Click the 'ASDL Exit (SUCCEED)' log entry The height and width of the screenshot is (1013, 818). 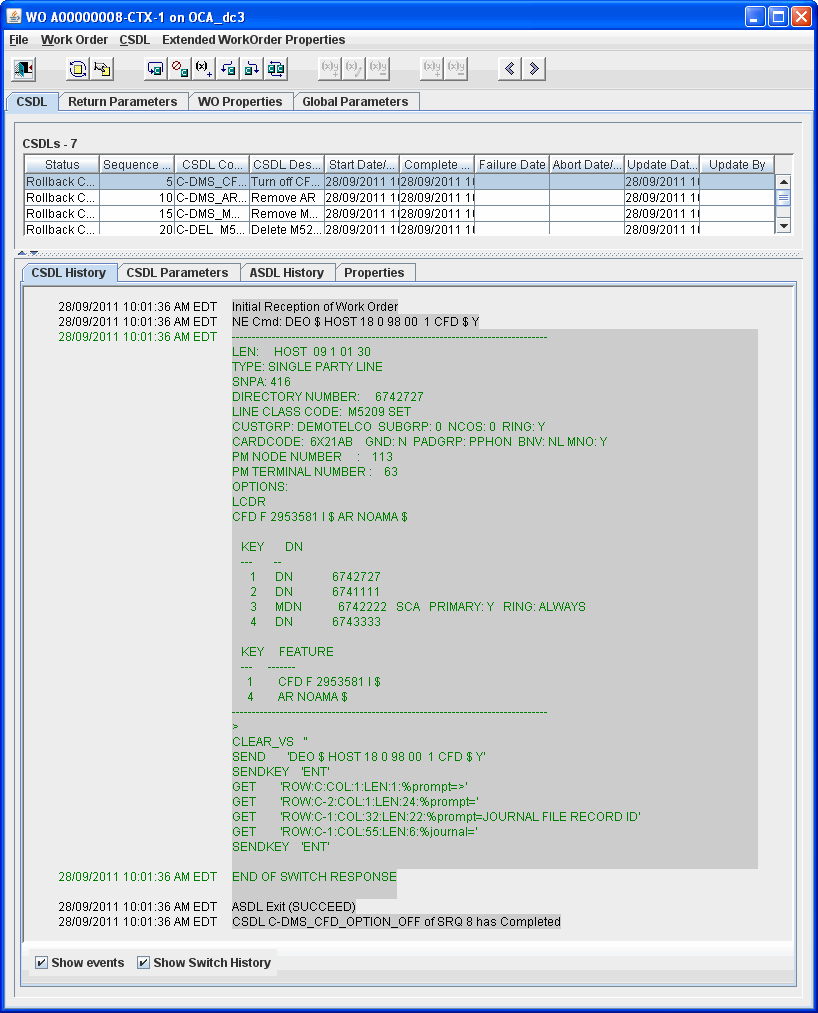pos(293,906)
